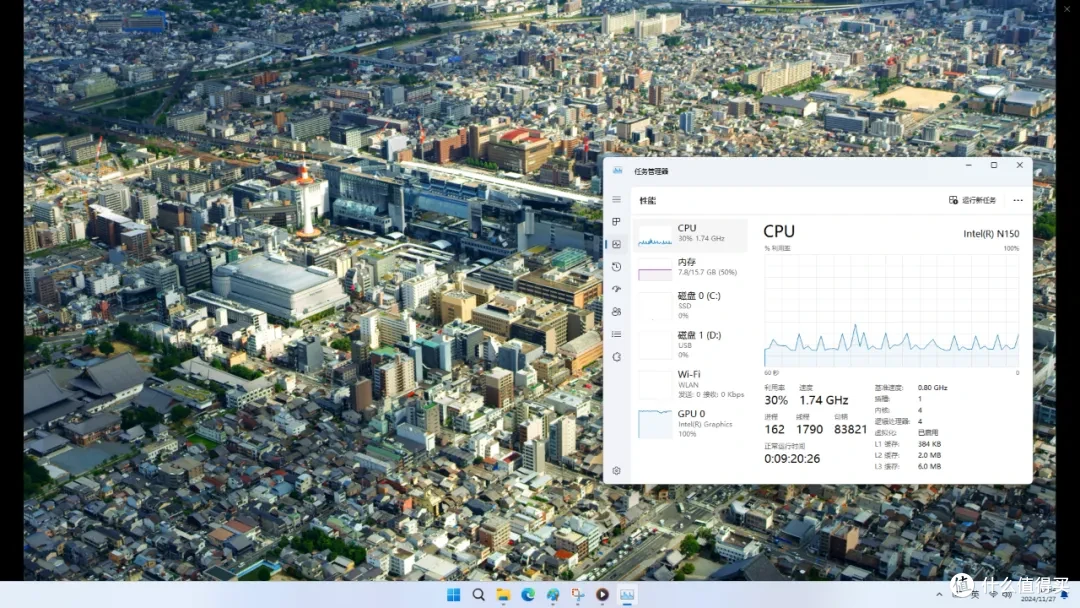1080x608 pixels.
Task: Expand the system tray hidden icons chevron
Action: point(939,595)
